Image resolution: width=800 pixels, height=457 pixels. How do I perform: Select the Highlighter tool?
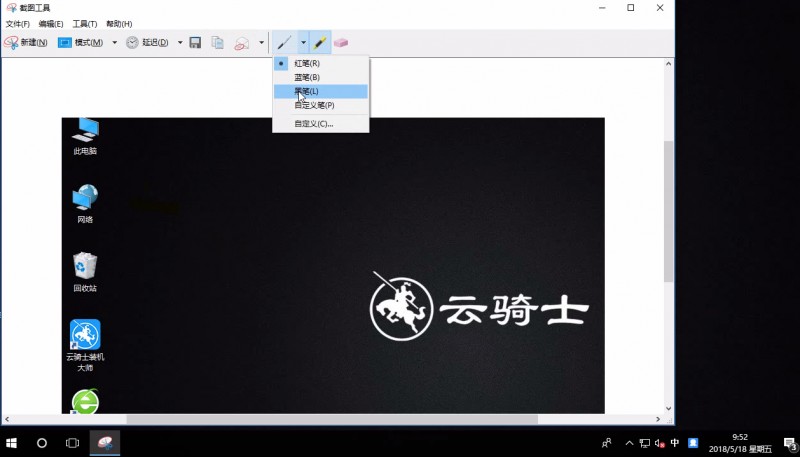320,43
